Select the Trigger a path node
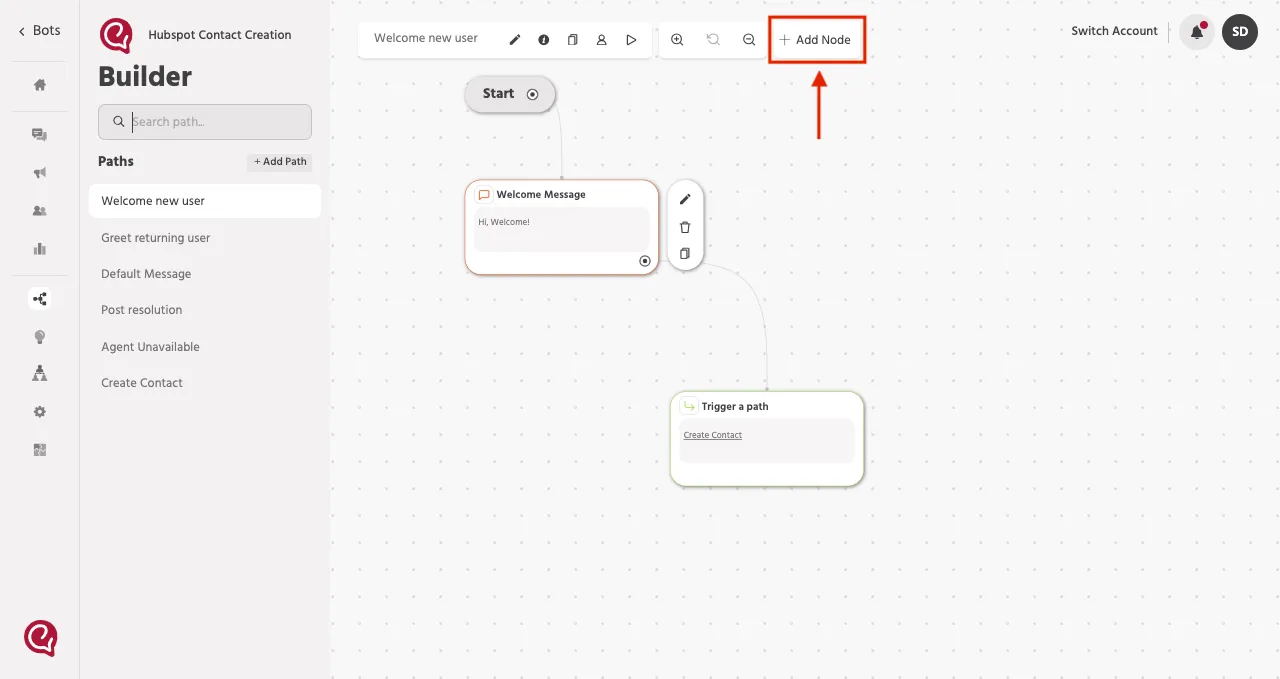Screen dimensions: 1280x679 point(767,439)
